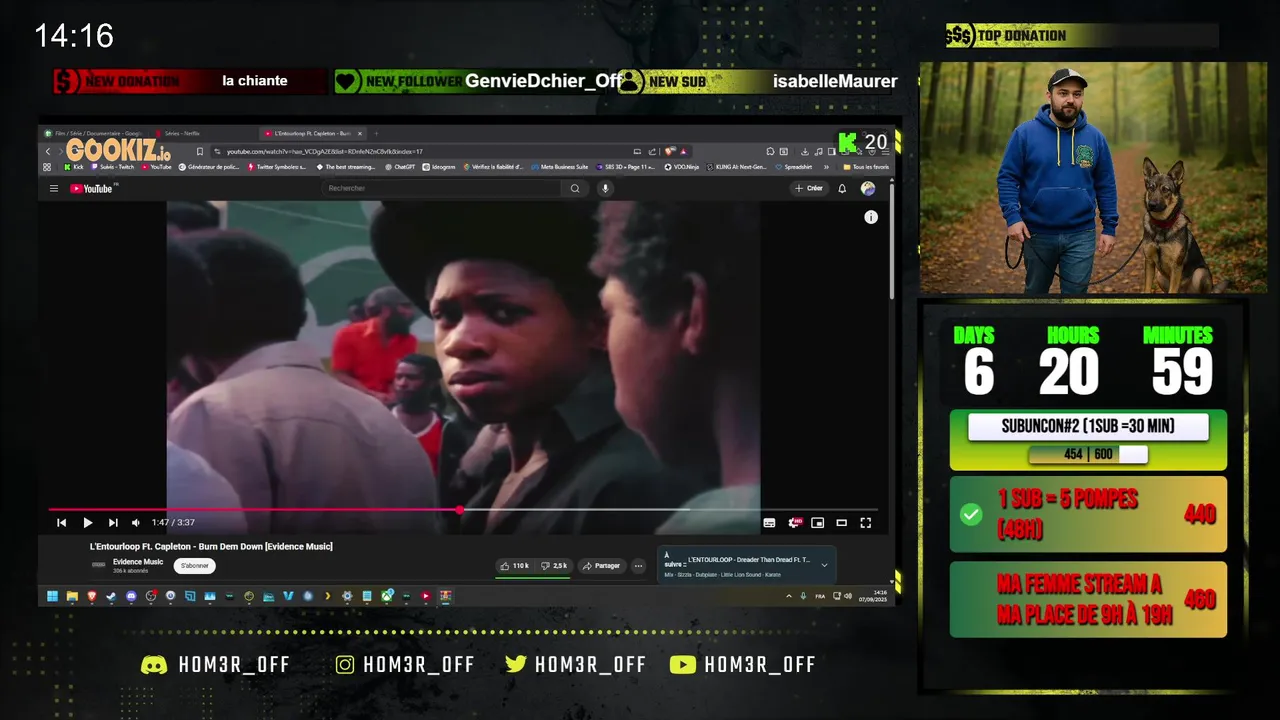Toggle theater mode
This screenshot has width=1280, height=720.
pos(842,522)
